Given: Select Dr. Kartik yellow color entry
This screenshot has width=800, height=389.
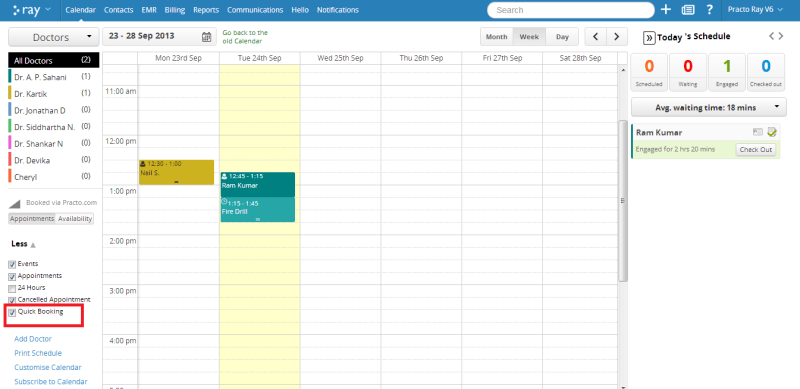Looking at the screenshot, I should pos(54,93).
